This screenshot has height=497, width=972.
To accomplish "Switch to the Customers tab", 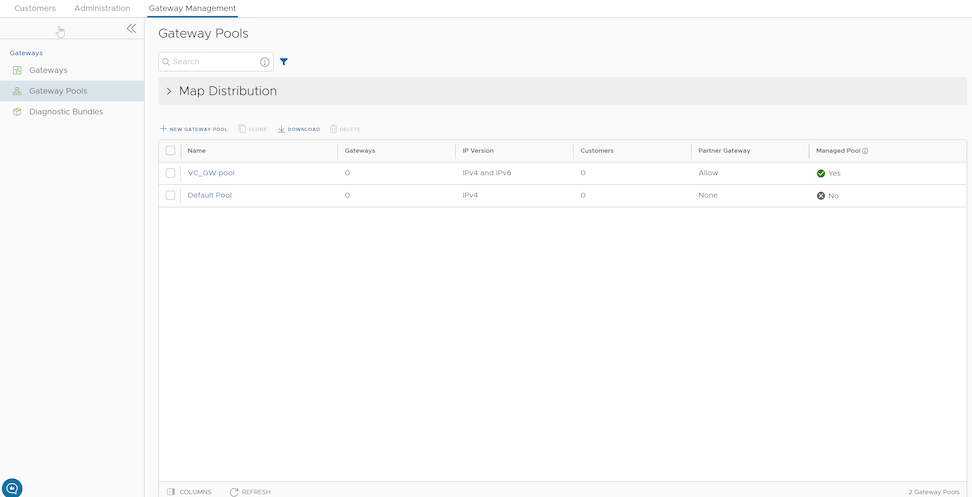I will [35, 8].
